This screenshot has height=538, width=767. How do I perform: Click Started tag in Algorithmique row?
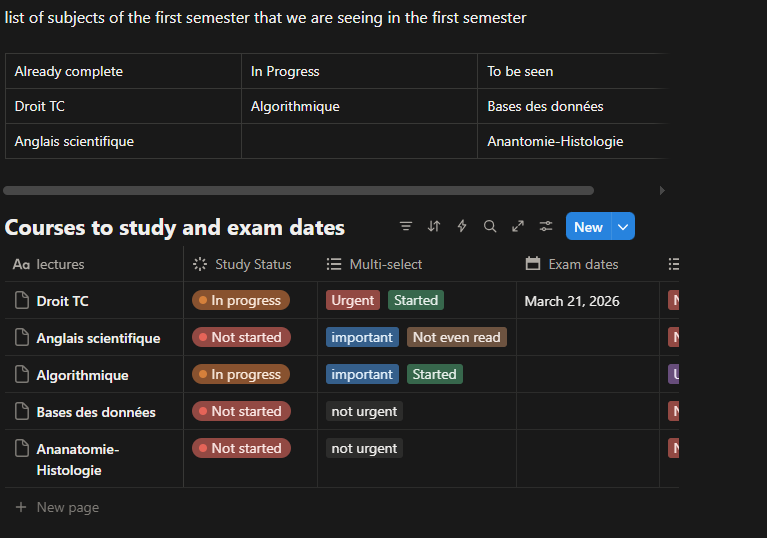point(434,374)
